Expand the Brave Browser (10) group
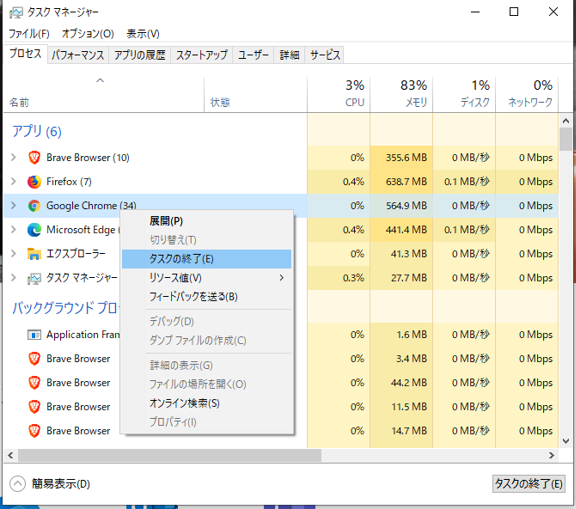Viewport: 576px width, 509px height. pyautogui.click(x=14, y=158)
